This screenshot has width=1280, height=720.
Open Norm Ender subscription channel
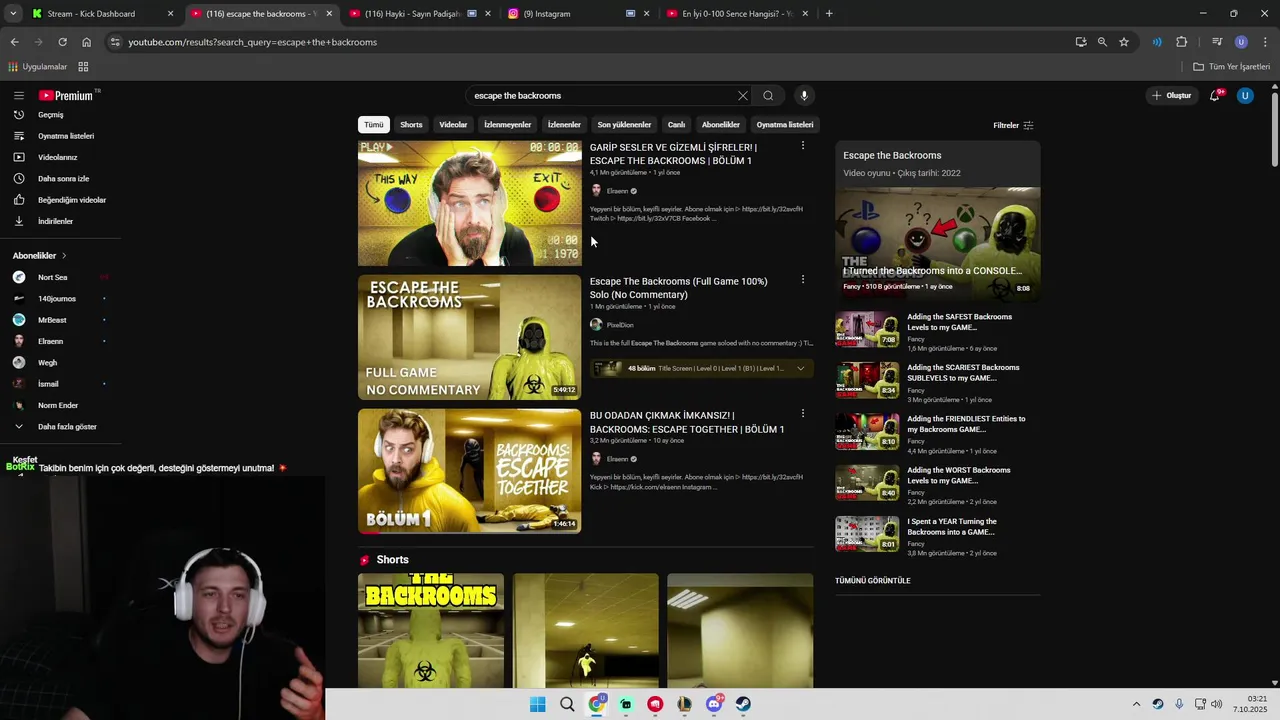(x=60, y=405)
